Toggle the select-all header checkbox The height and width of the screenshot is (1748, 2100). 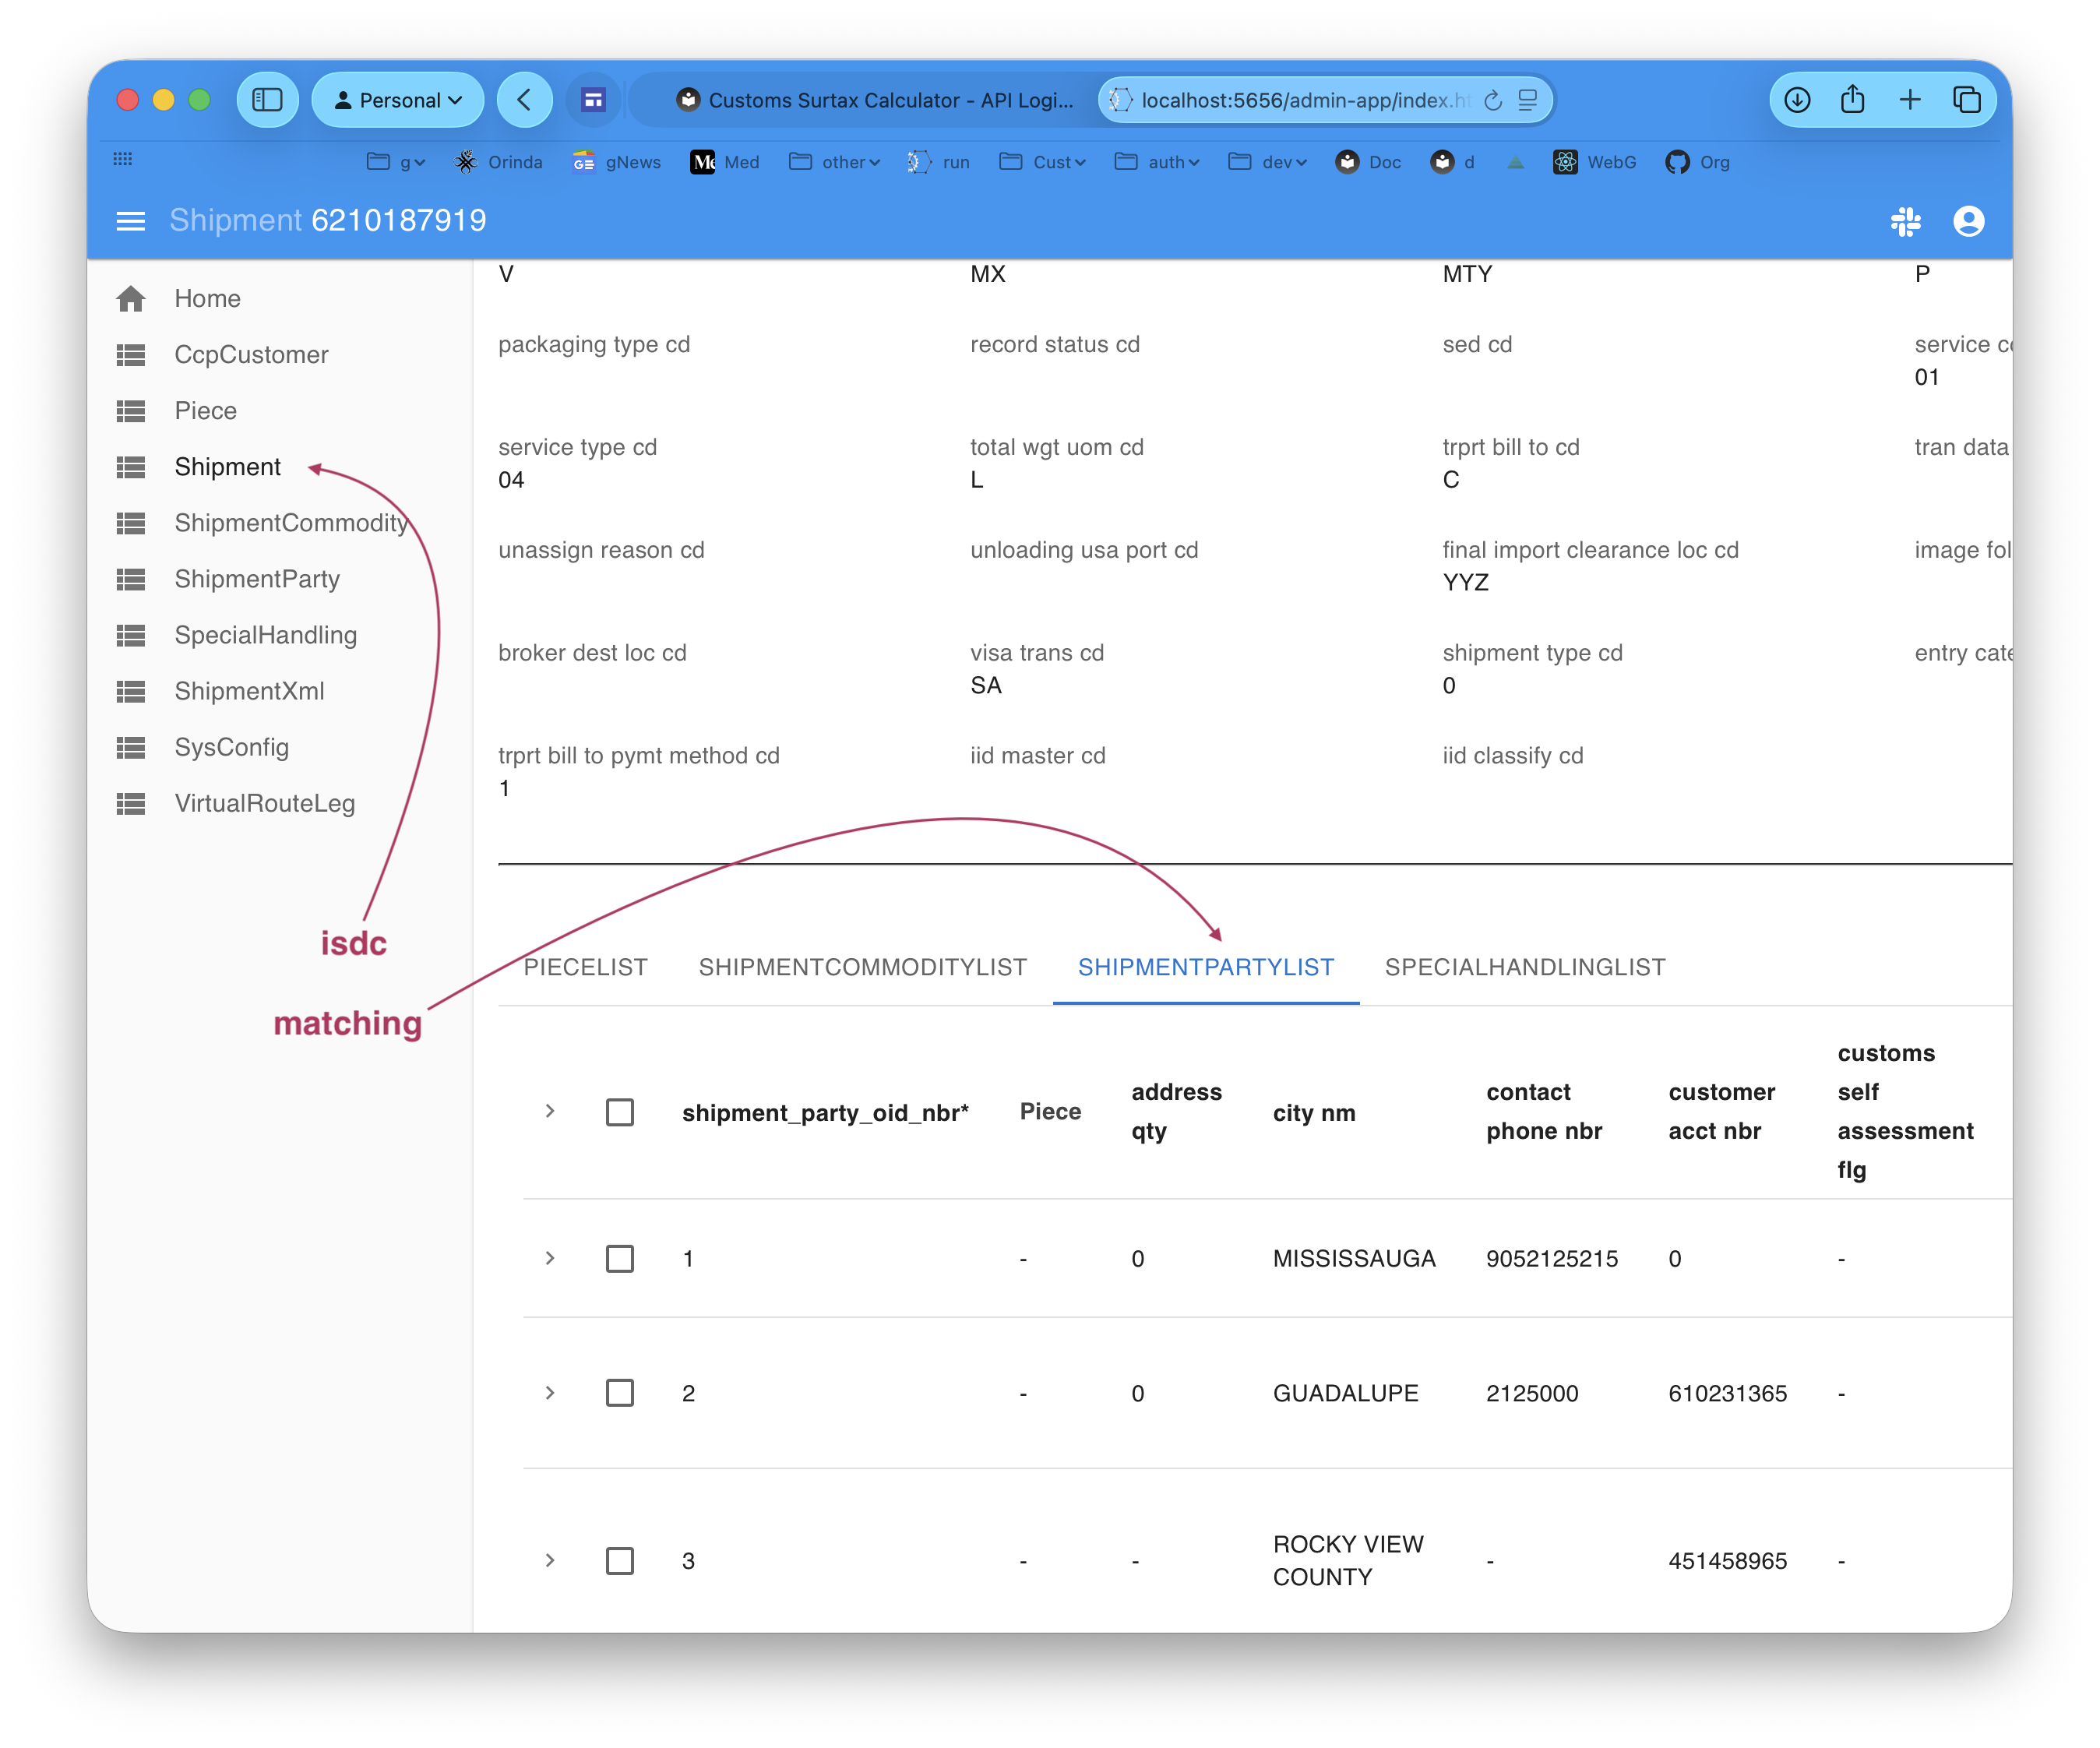(x=619, y=1112)
